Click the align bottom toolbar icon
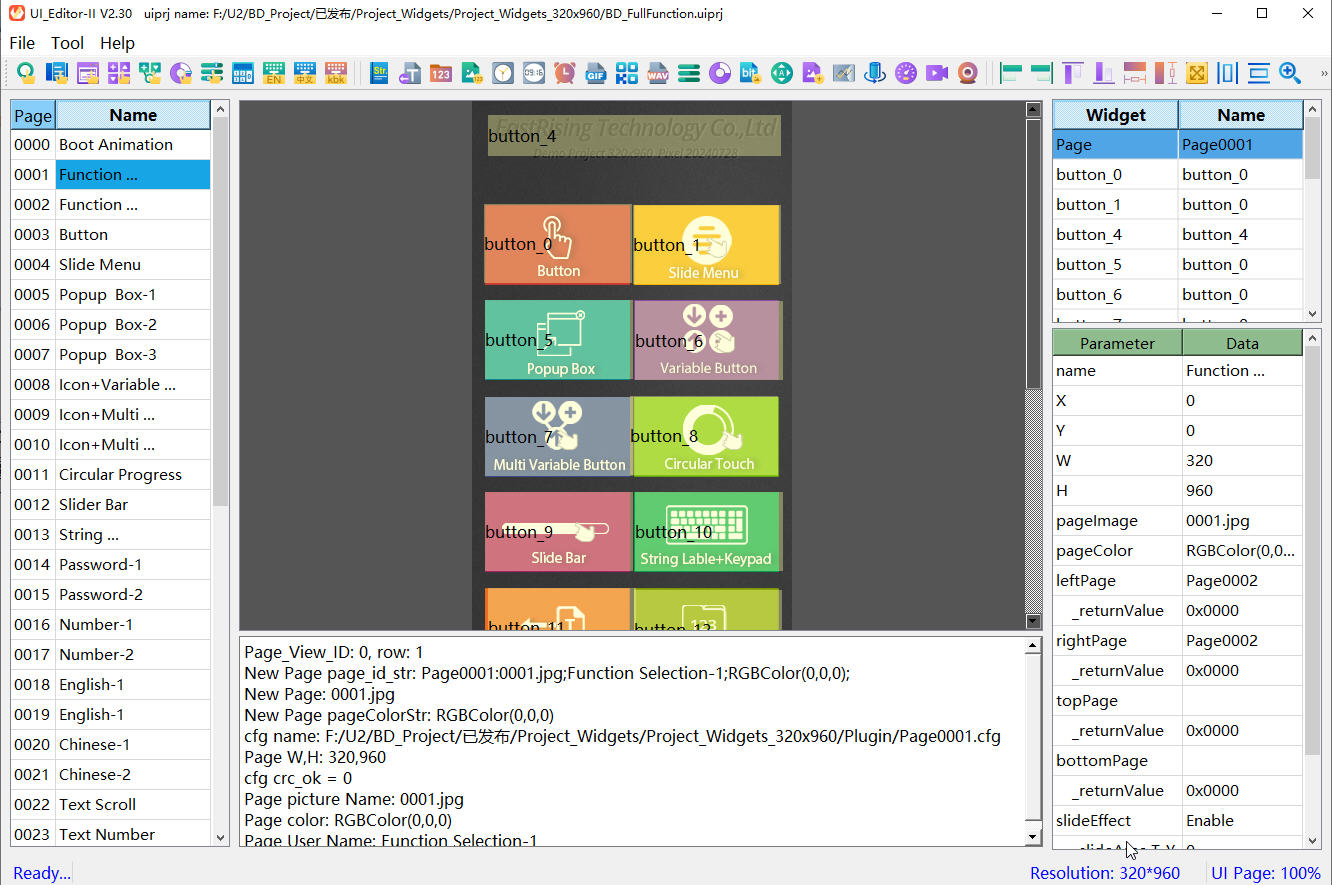Image resolution: width=1332 pixels, height=885 pixels. tap(1104, 73)
